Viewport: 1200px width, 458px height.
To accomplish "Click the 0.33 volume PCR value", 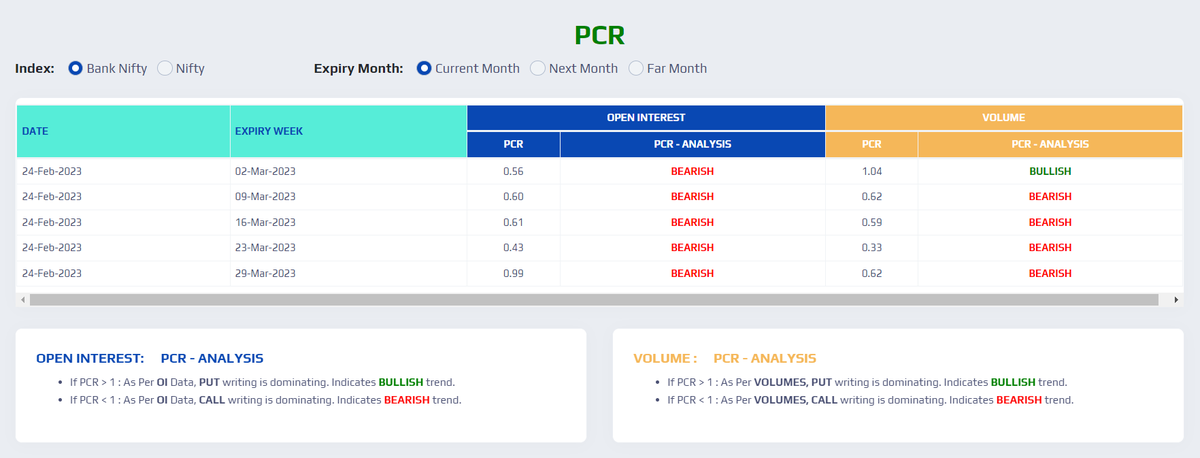I will [871, 248].
